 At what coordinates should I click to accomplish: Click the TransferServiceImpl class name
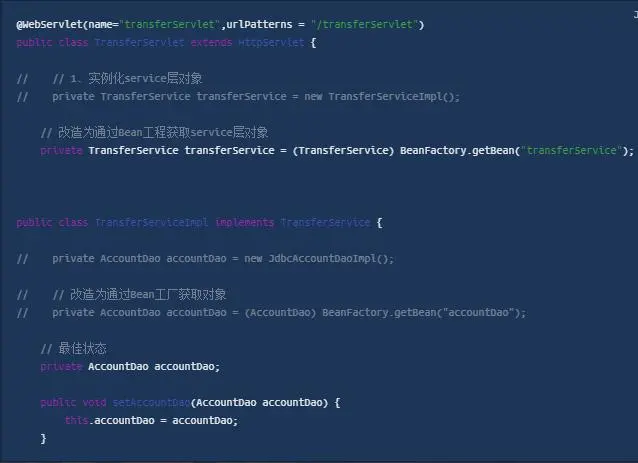(151, 223)
